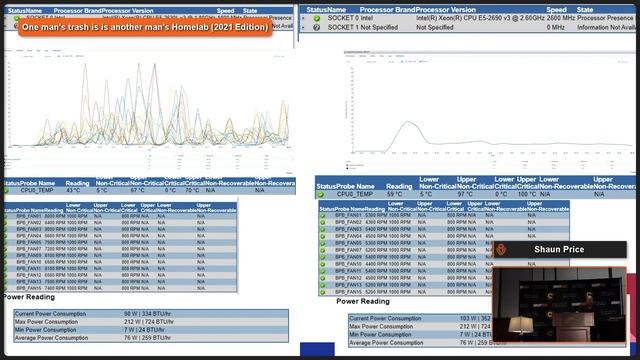Click '212 W | 724 BTU/hr' max power value on left
Screen dimensions: 640x360
(x=149, y=322)
